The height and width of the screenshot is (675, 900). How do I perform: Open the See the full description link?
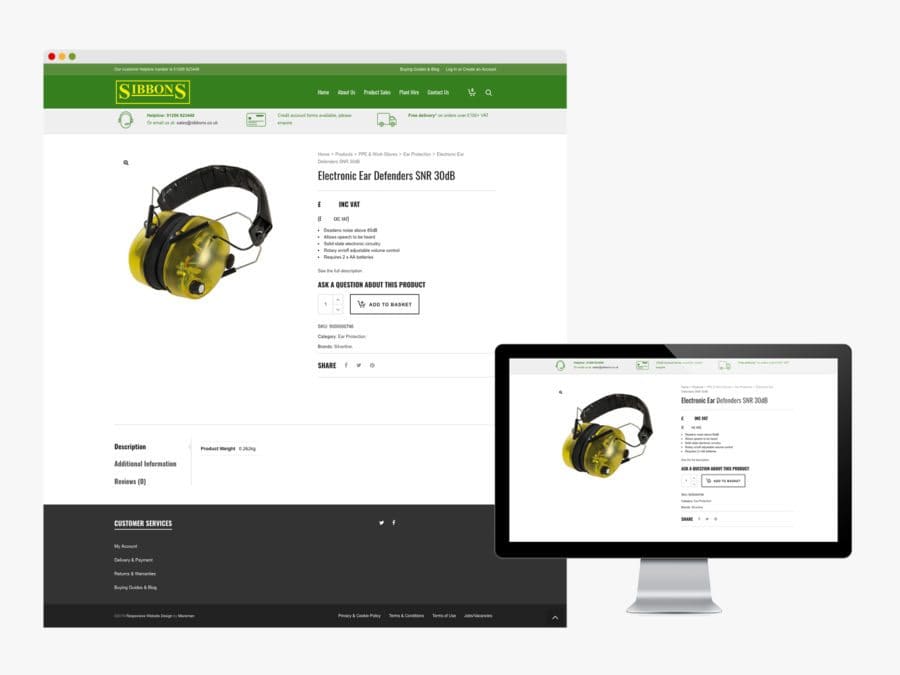pos(340,270)
